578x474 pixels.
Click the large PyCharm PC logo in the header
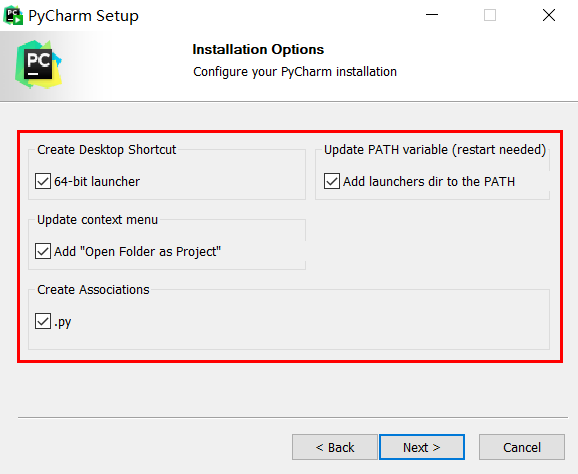tap(38, 65)
